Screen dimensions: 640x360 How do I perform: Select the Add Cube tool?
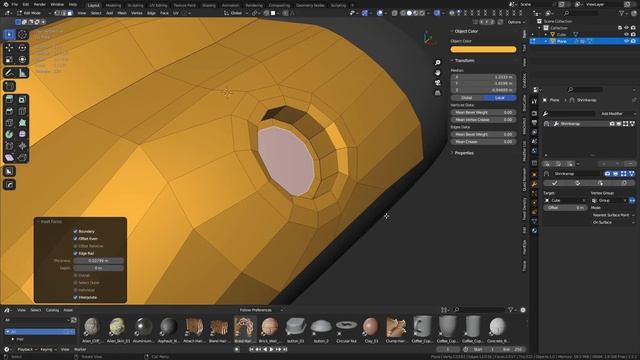[9, 86]
